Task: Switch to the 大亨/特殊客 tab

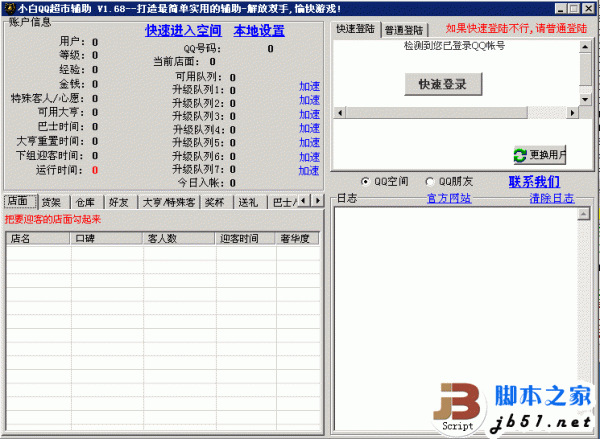Action: pyautogui.click(x=169, y=202)
